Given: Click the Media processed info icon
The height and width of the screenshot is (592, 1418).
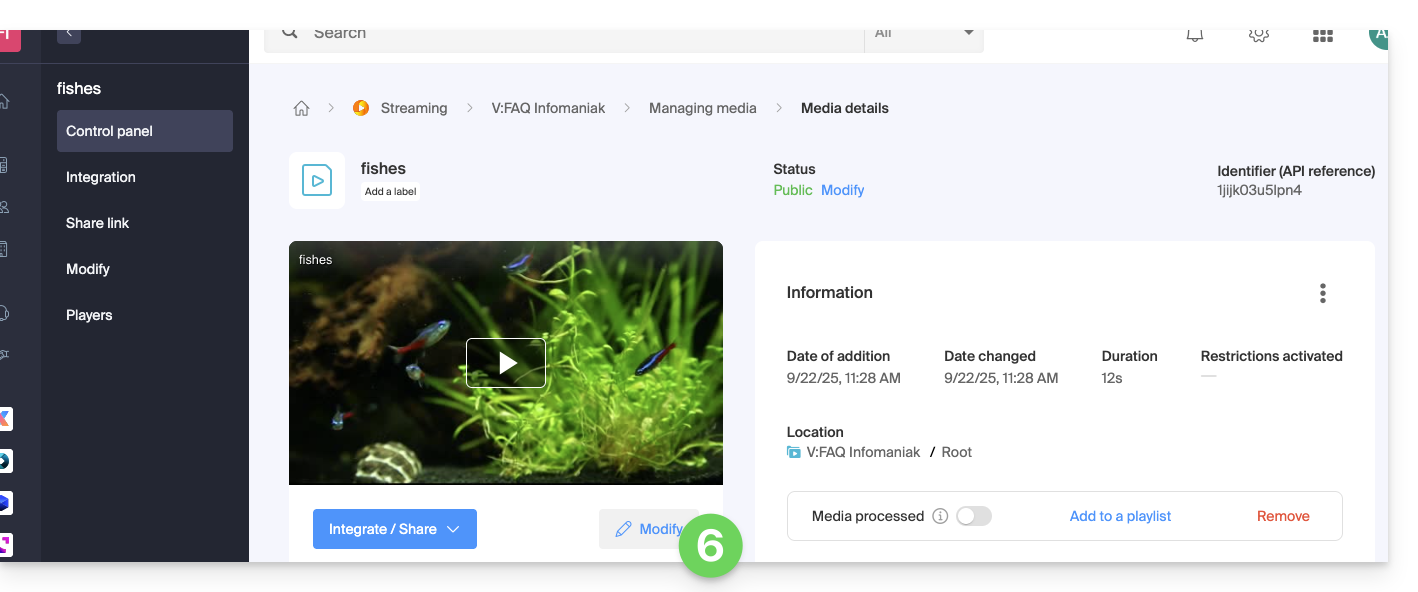Looking at the screenshot, I should (940, 517).
